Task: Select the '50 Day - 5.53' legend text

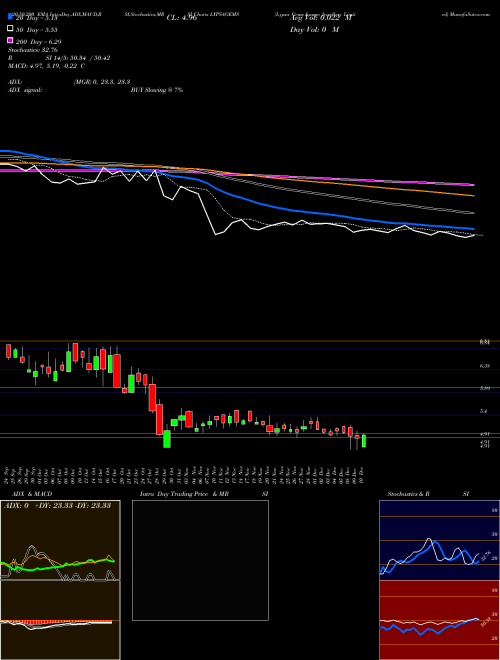Action: pos(37,30)
